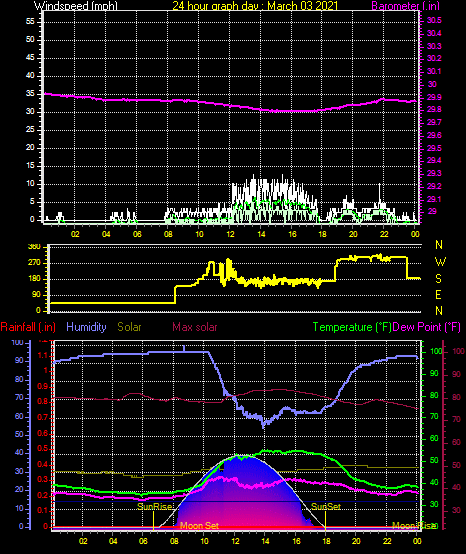Click the SunSet marker label
Viewport: 466px width, 554px height.
pos(326,507)
